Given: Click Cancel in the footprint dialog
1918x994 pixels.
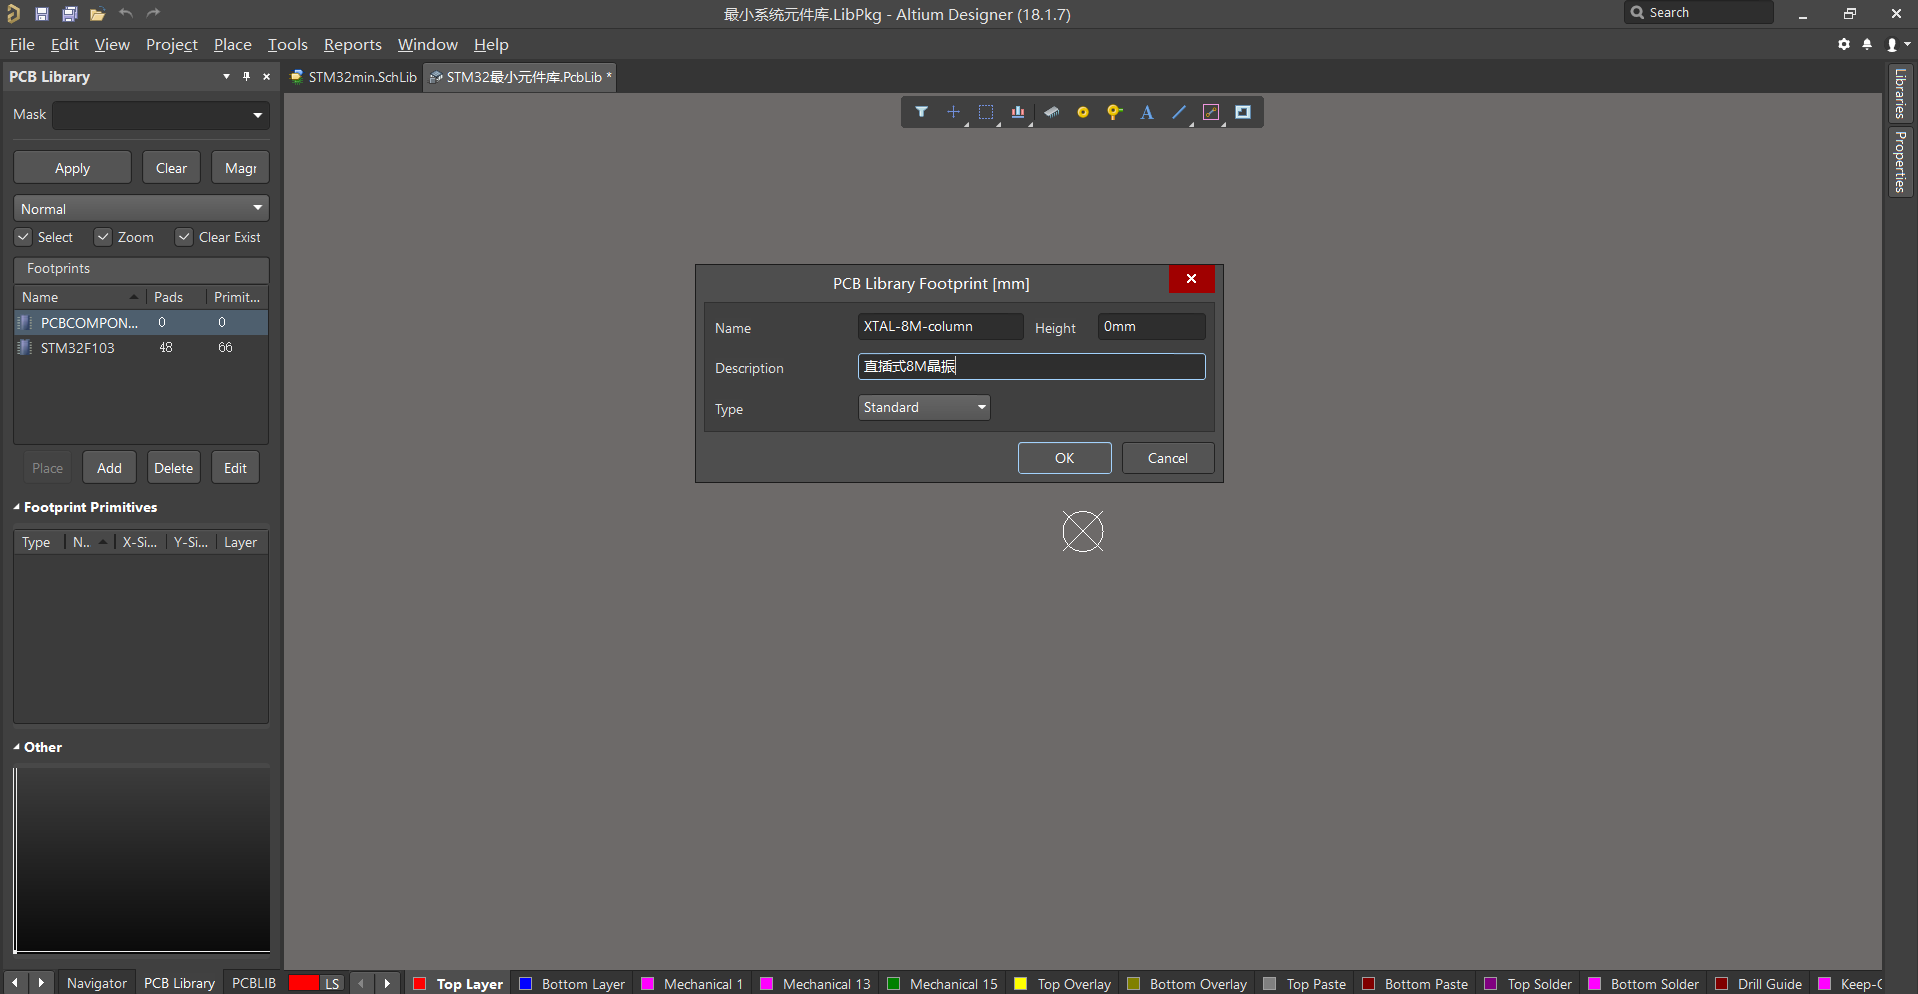Looking at the screenshot, I should click(1168, 458).
